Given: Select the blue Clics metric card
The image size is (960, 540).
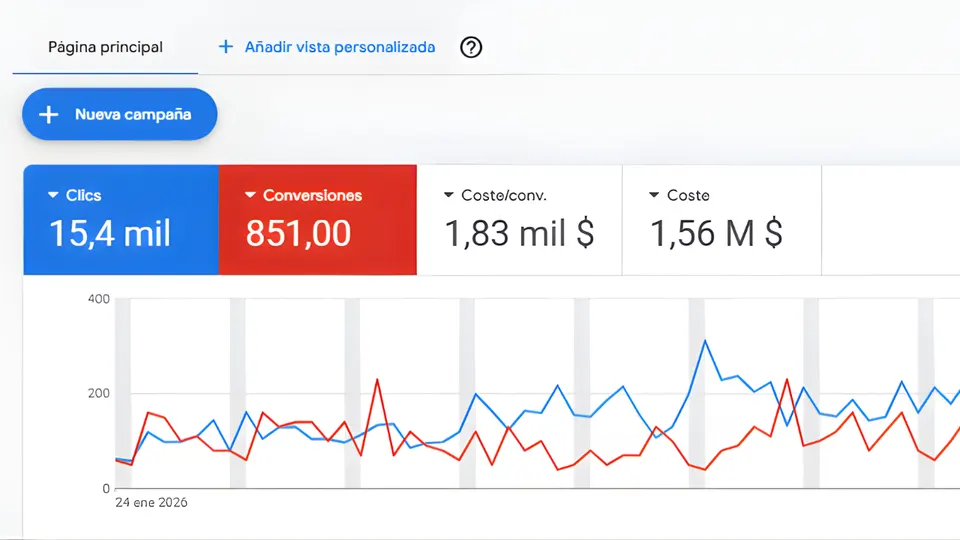Looking at the screenshot, I should (121, 220).
